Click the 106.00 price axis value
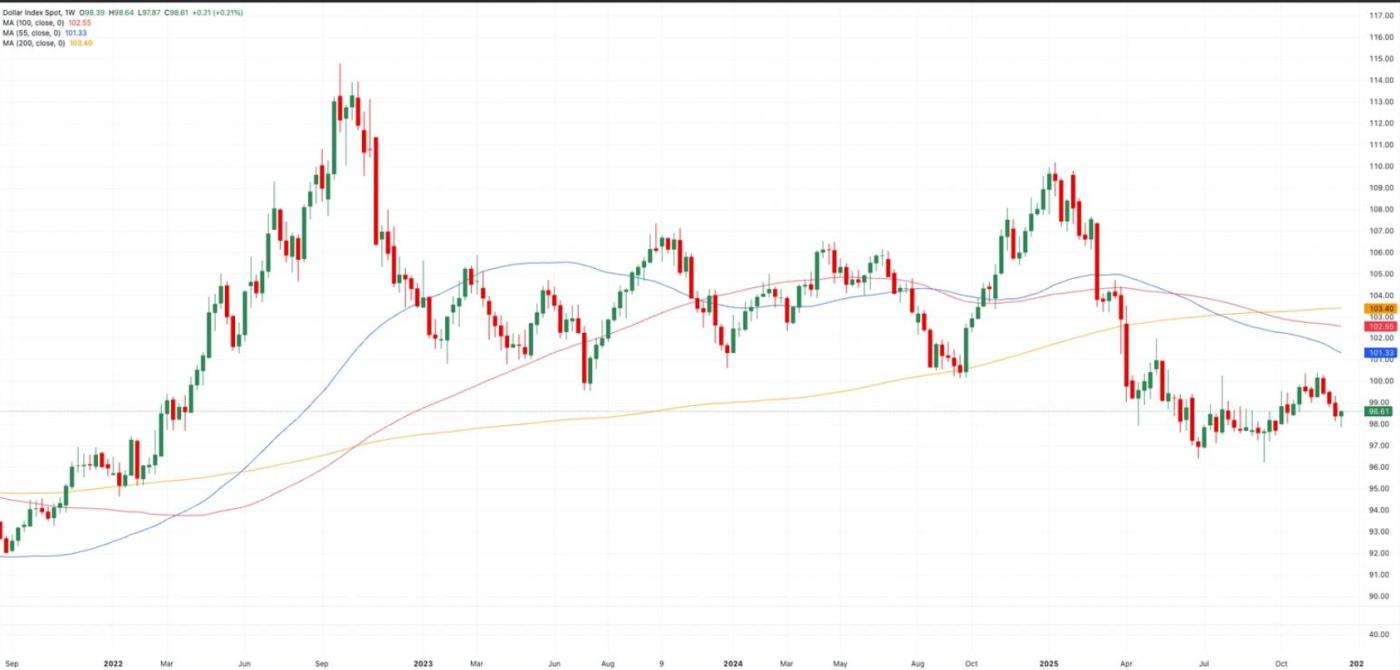Viewport: 1400px width, 670px height. point(1381,252)
